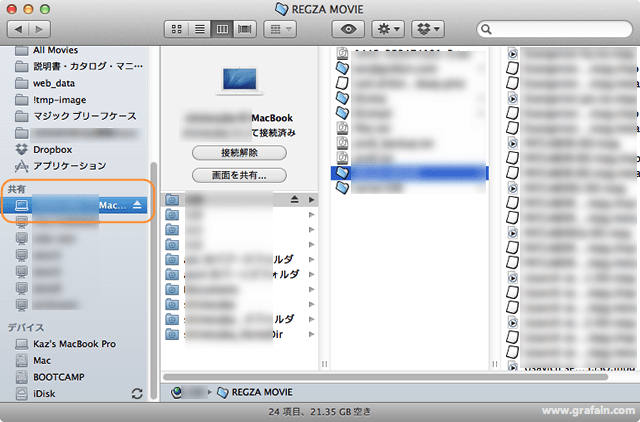Screen dimensions: 640x422
Task: Click 接続解除 disconnect button
Action: (239, 153)
